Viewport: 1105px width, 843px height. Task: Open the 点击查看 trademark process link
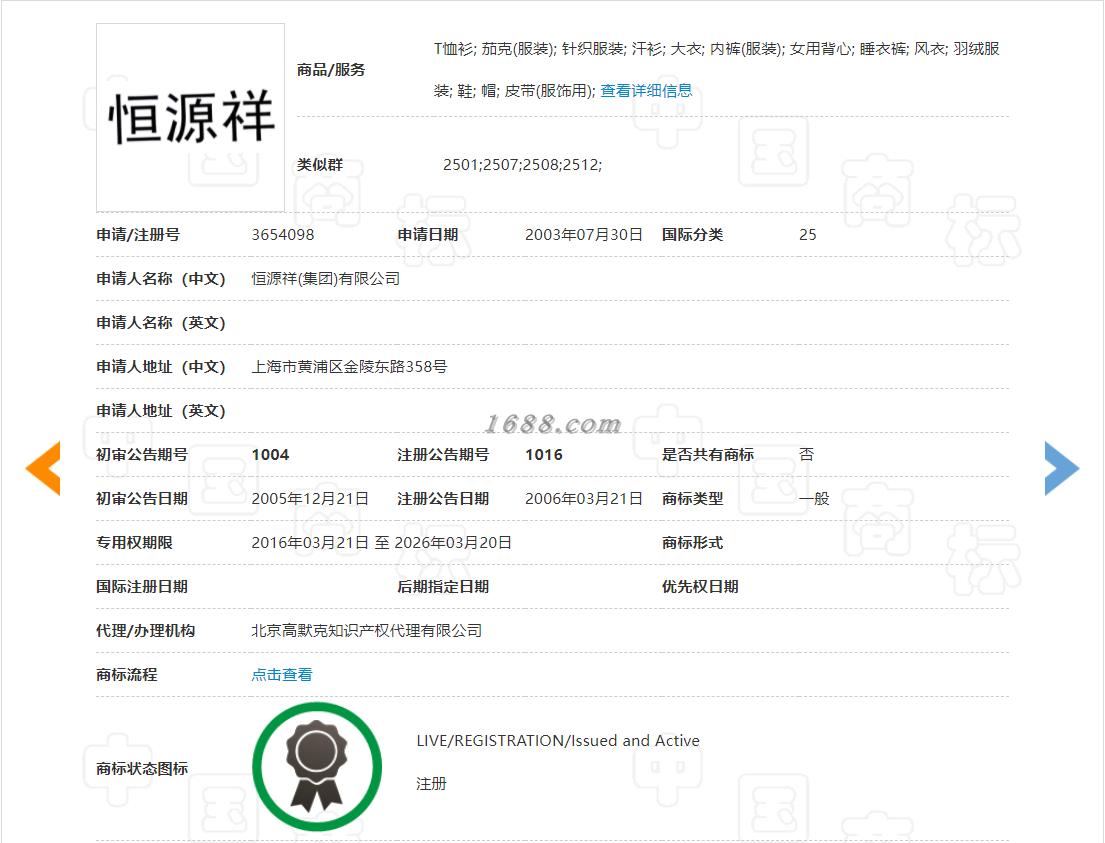pyautogui.click(x=282, y=675)
